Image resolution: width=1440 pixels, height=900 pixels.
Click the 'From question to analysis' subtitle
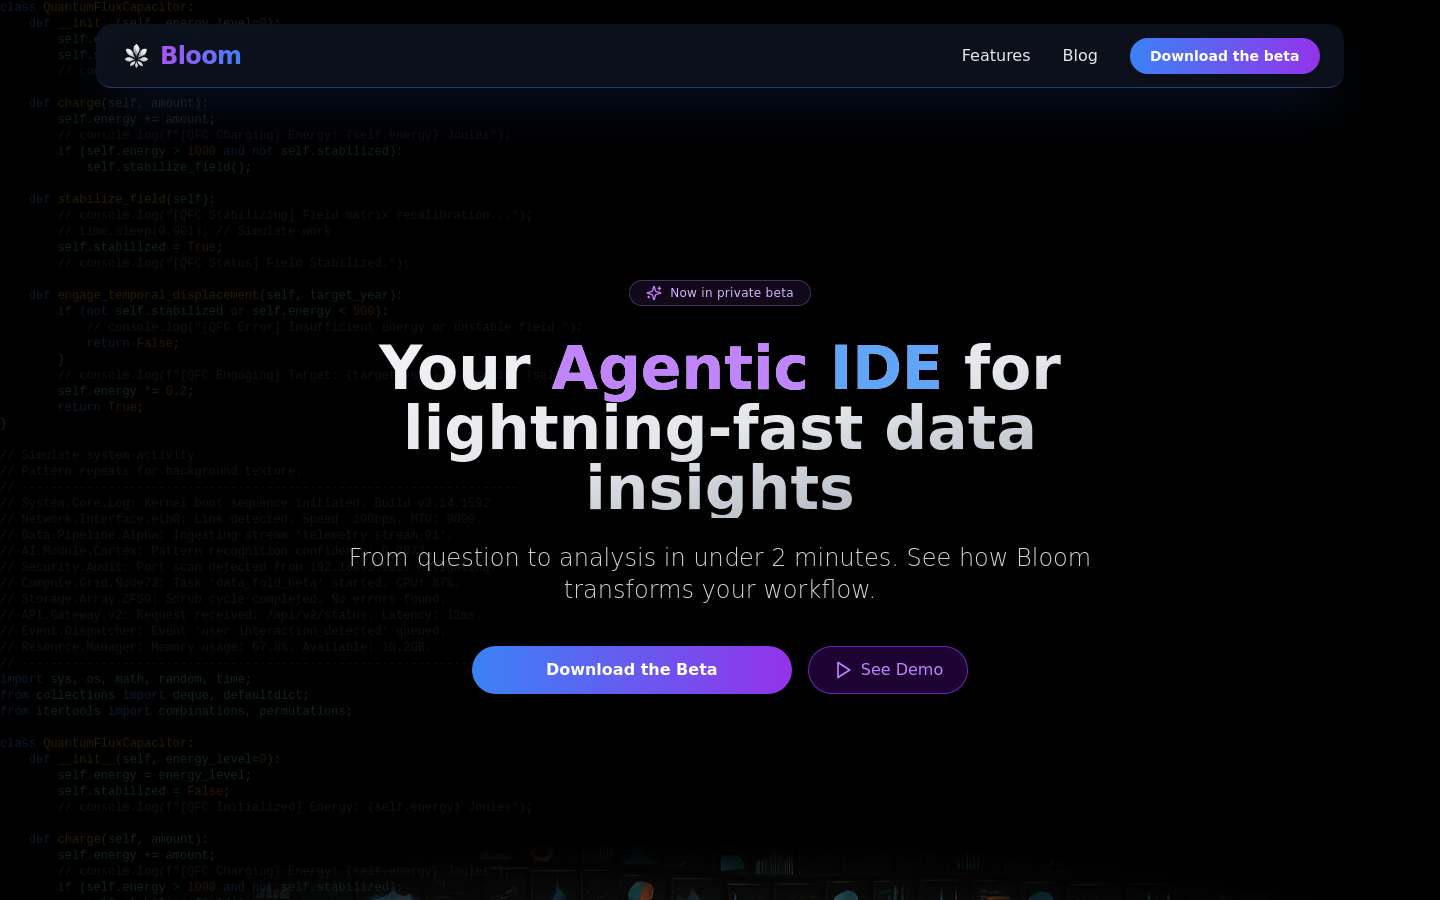click(x=719, y=573)
